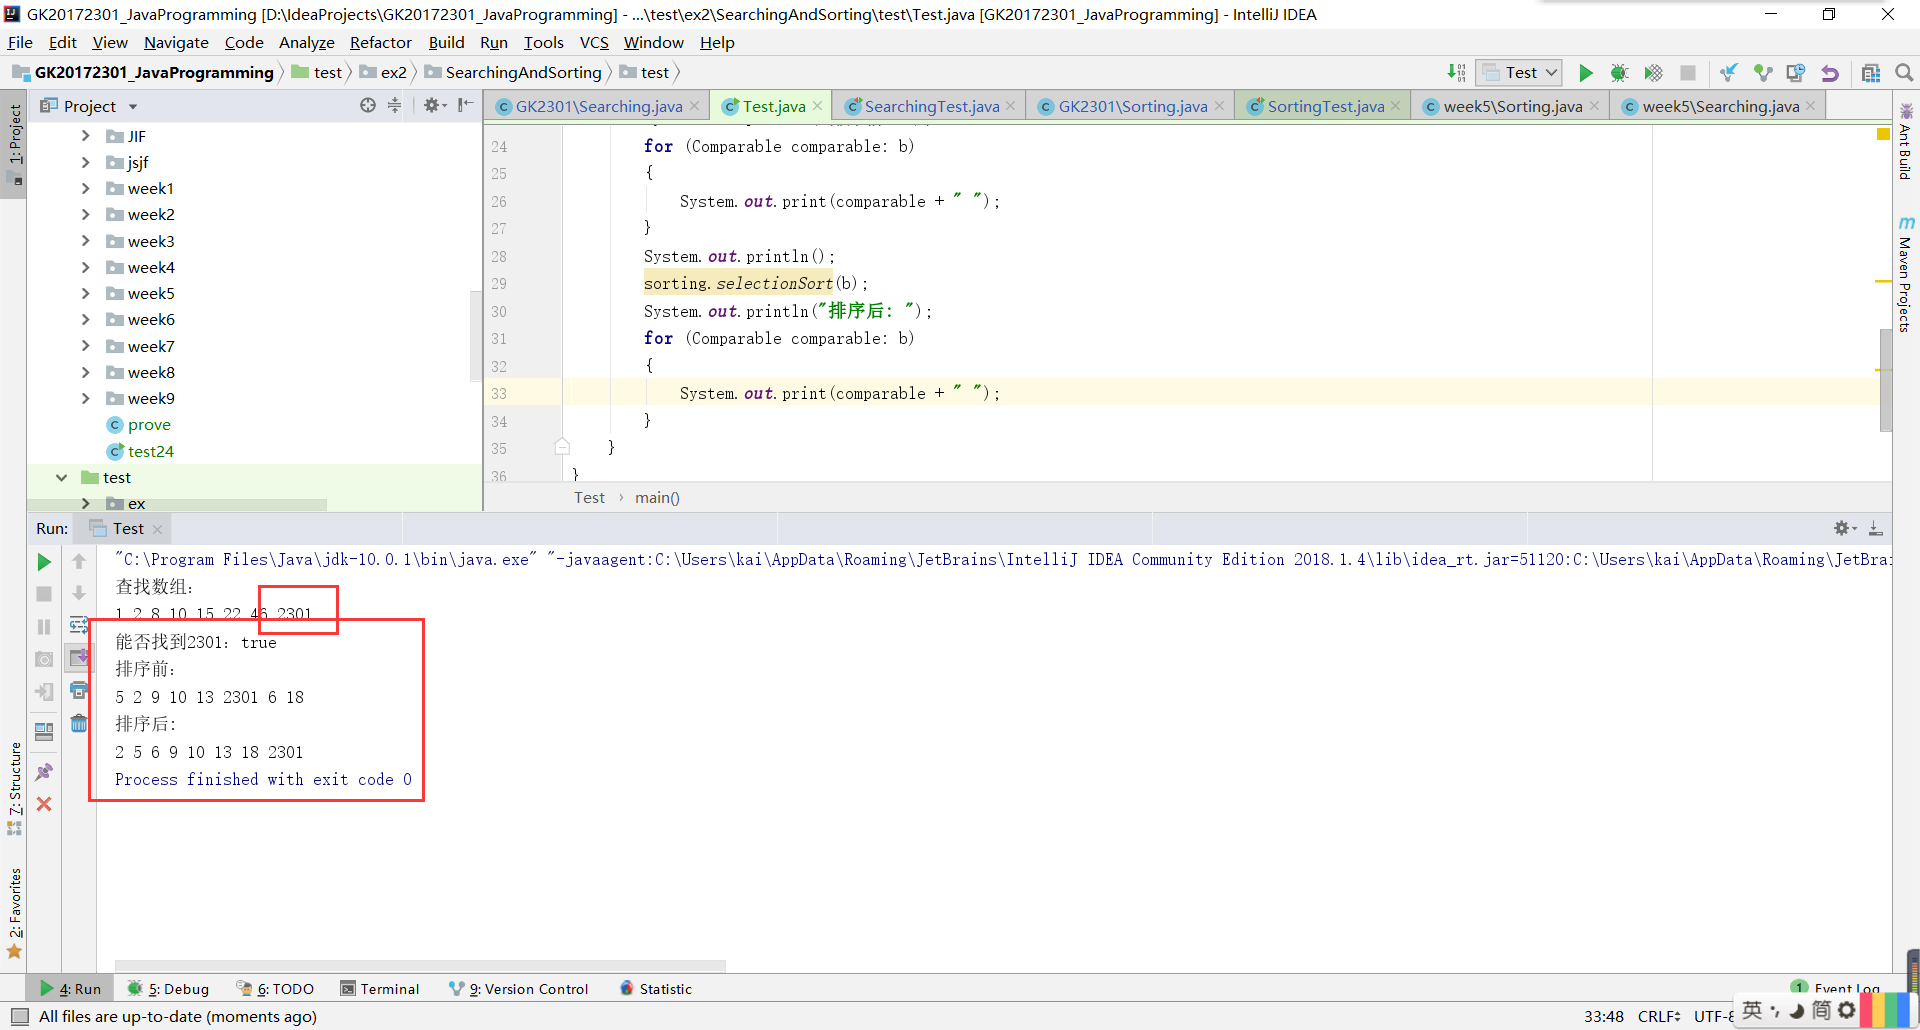Open the Refactor menu
Screen dimensions: 1920x1030
click(381, 42)
